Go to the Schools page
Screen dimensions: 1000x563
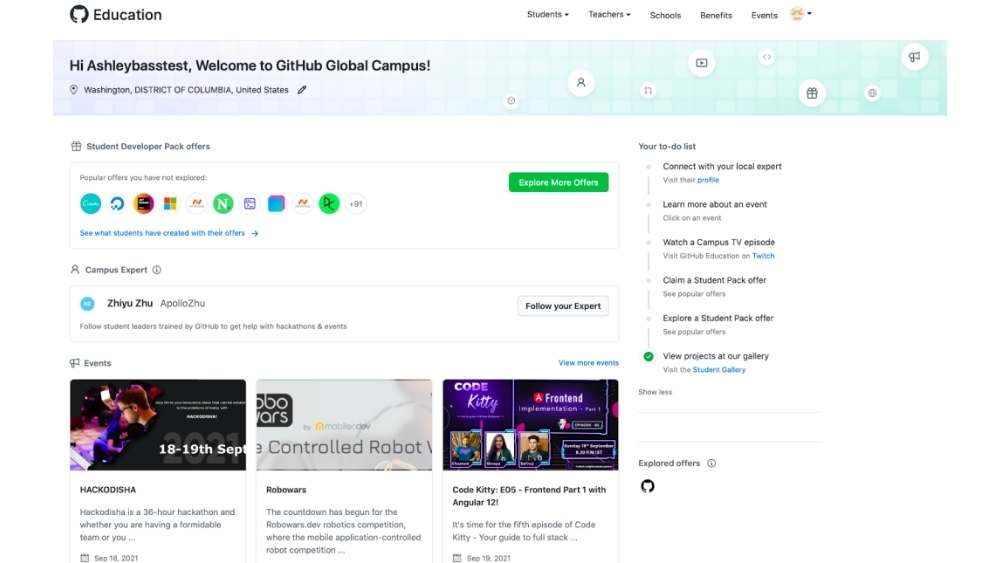(x=665, y=15)
